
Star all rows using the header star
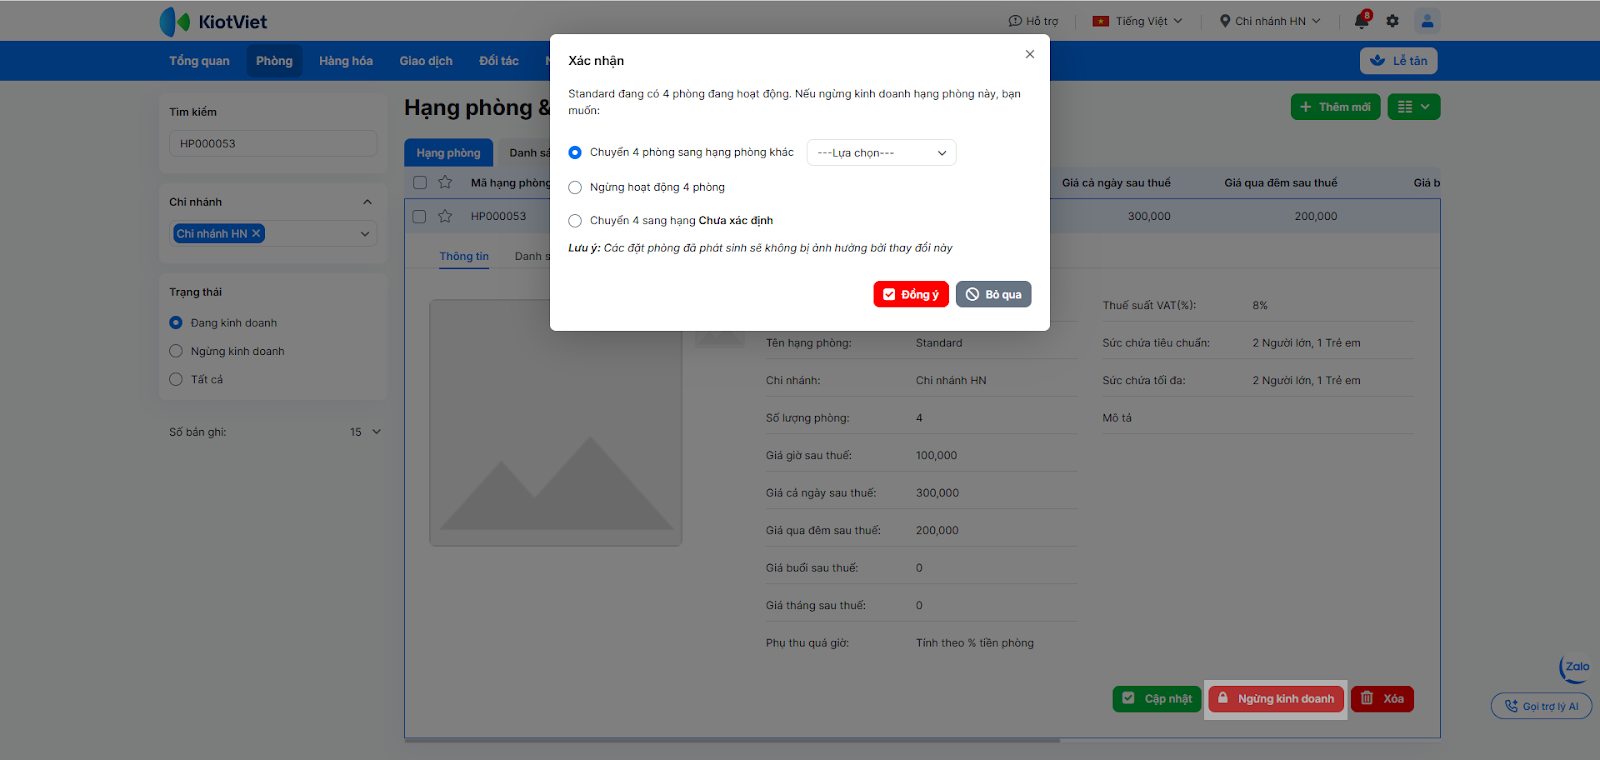click(445, 182)
